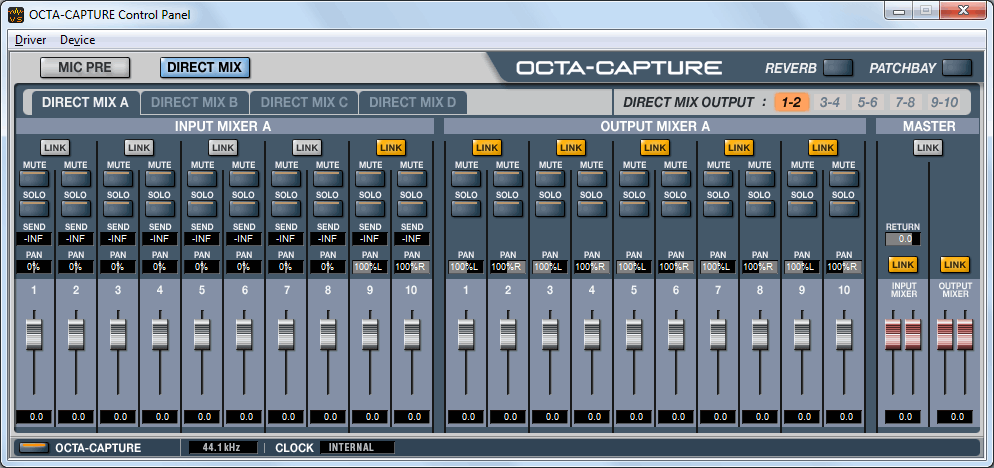
Task: Click the top LINK button in MASTER section
Action: [x=928, y=148]
